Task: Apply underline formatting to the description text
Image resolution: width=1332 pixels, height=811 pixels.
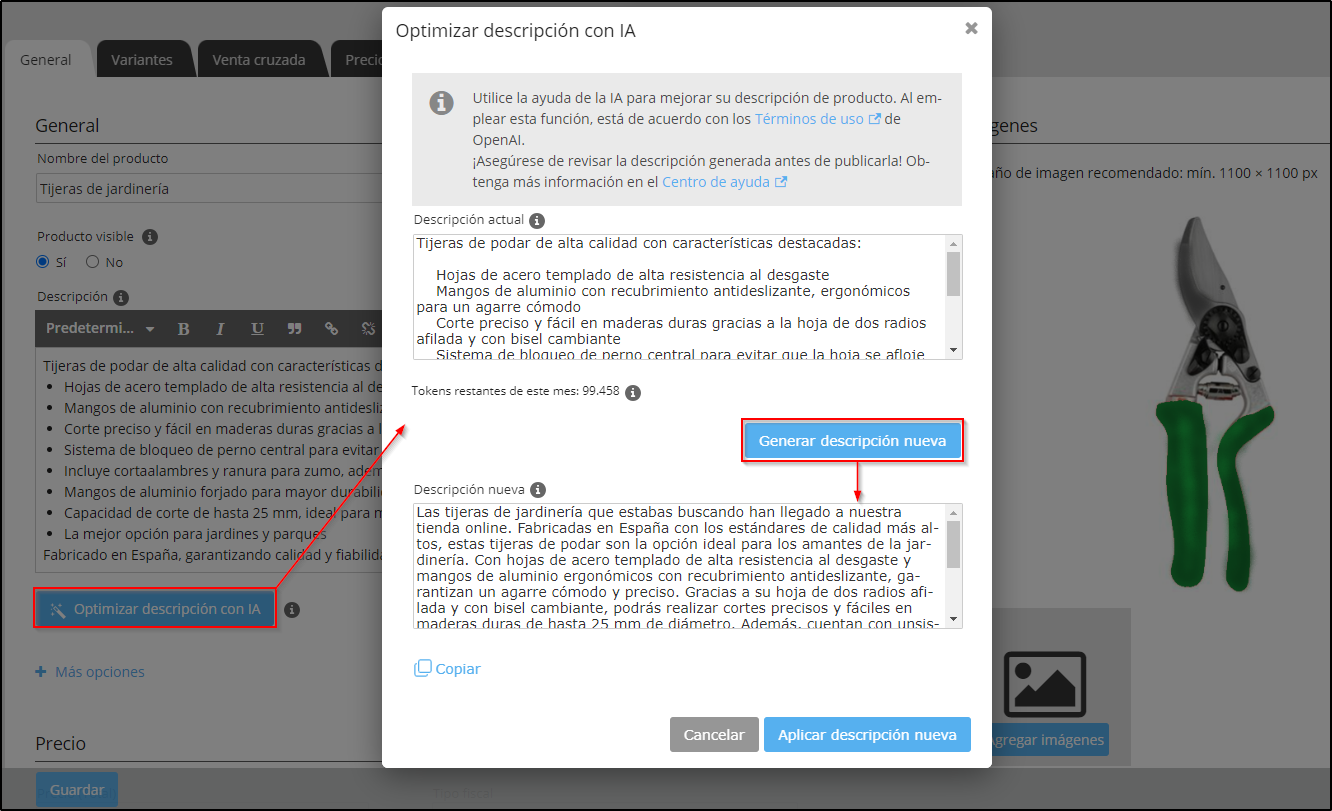Action: pos(257,328)
